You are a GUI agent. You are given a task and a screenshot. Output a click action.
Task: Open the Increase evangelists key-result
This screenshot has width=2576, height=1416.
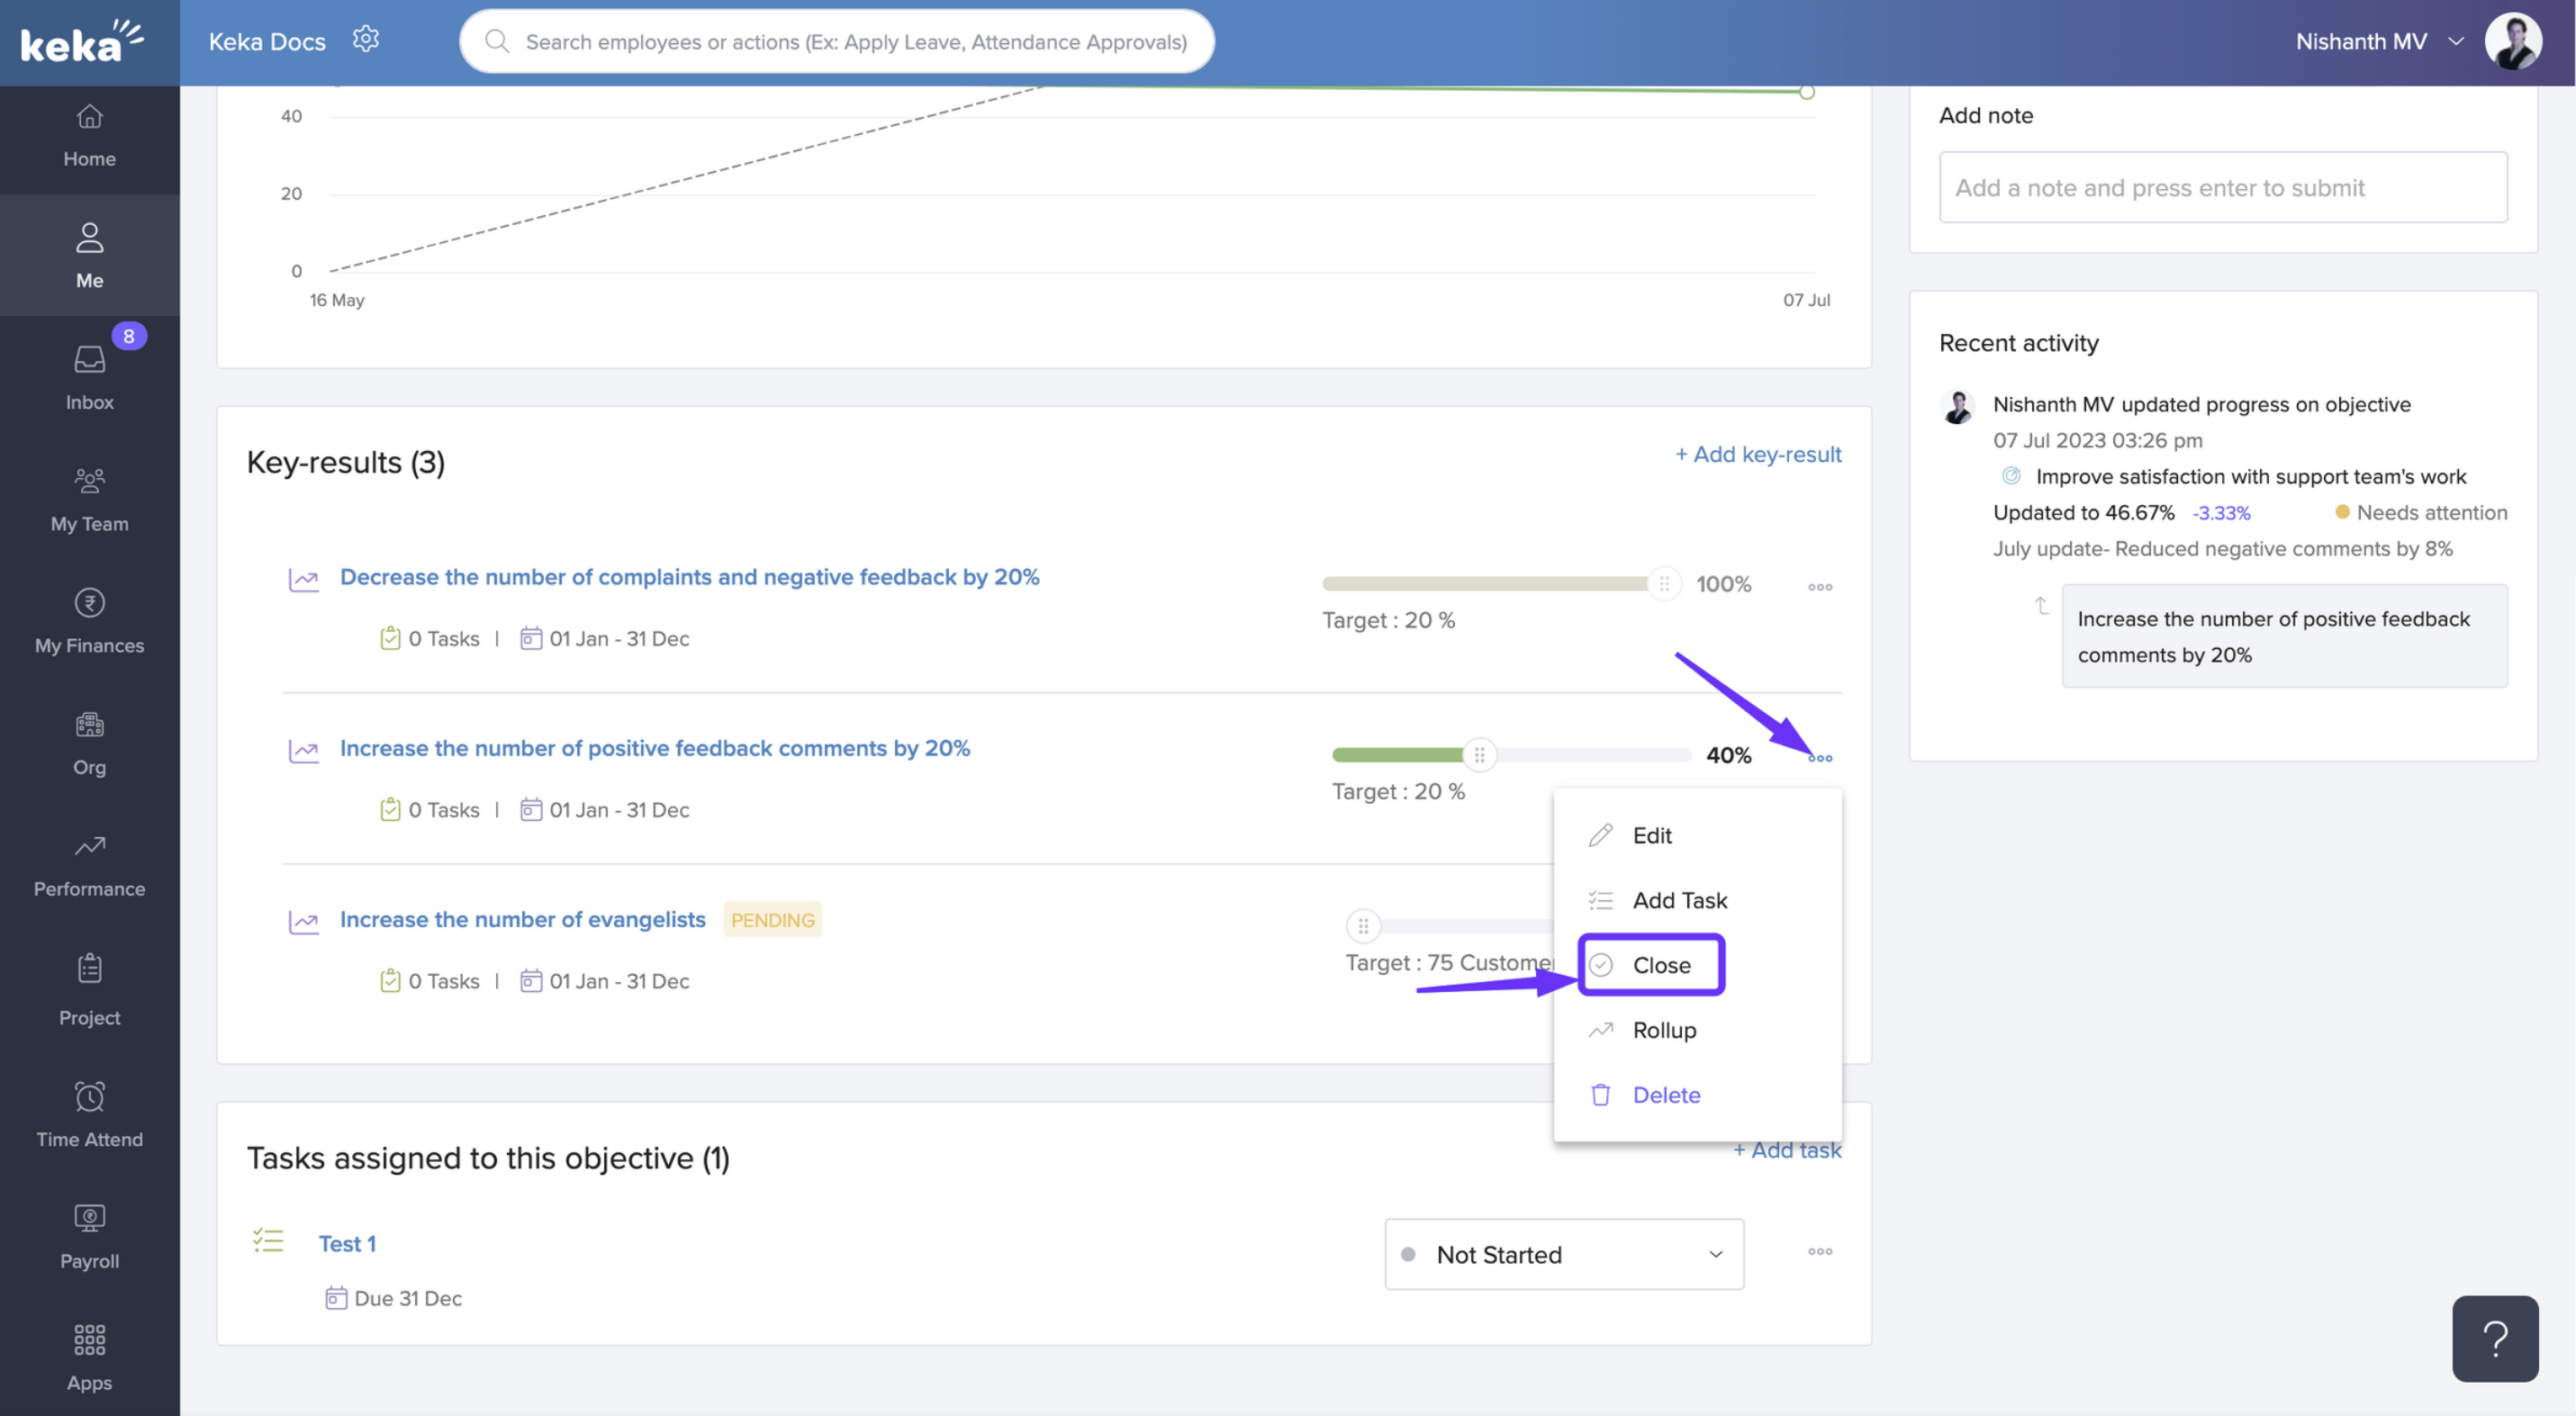click(522, 919)
